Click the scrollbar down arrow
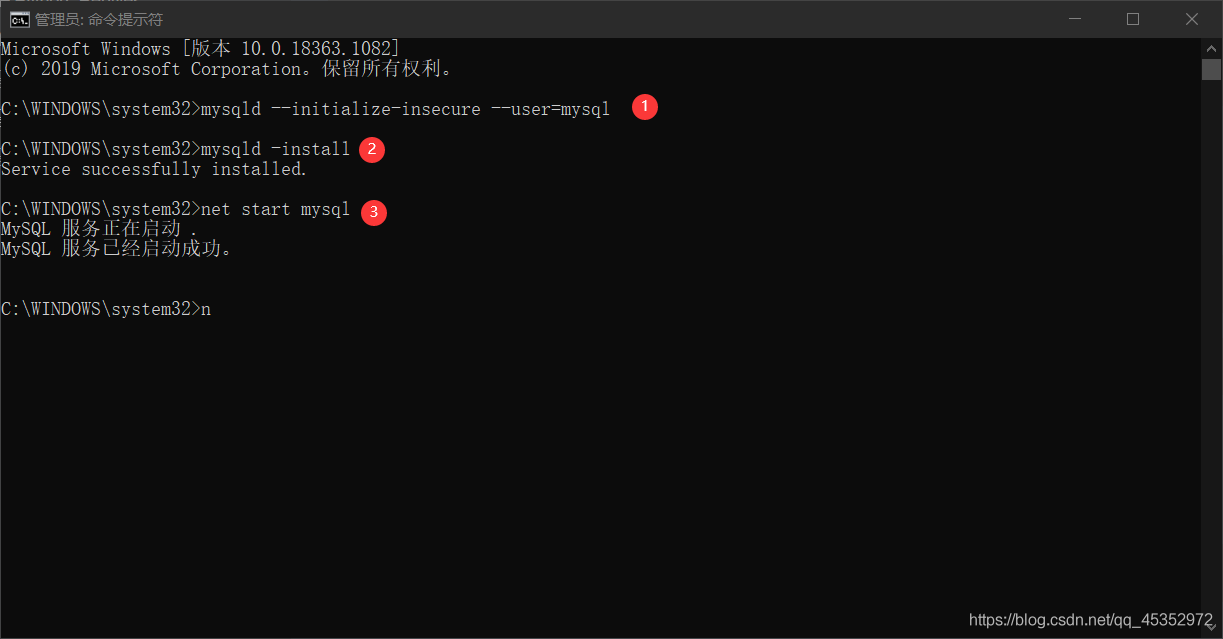This screenshot has width=1223, height=639. (1211, 628)
